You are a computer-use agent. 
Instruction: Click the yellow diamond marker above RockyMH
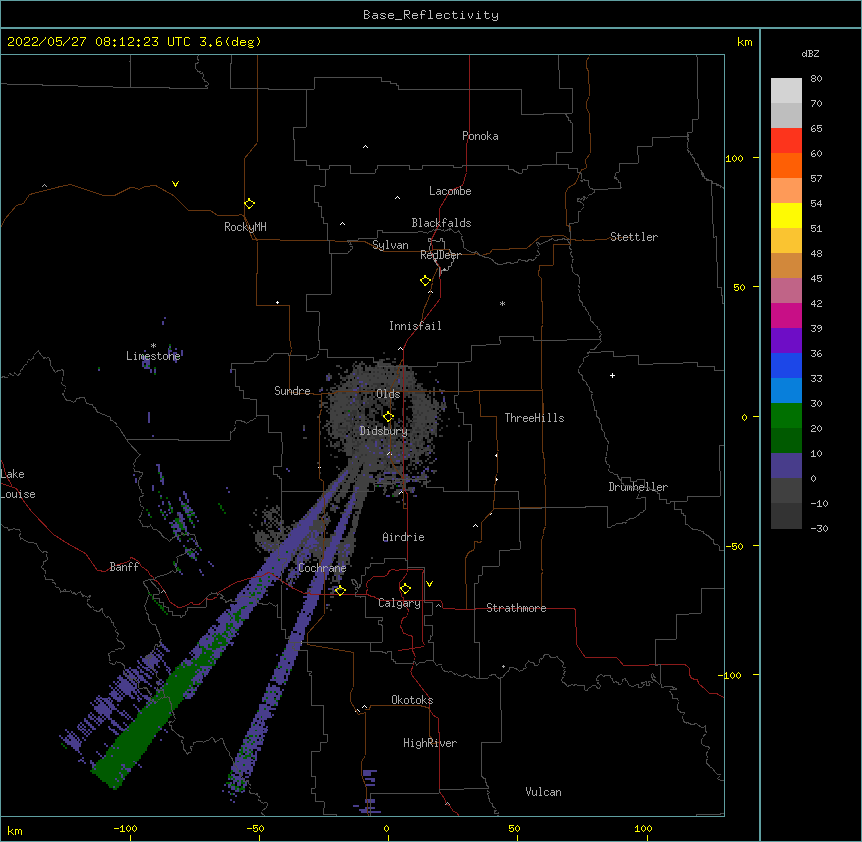pos(249,203)
